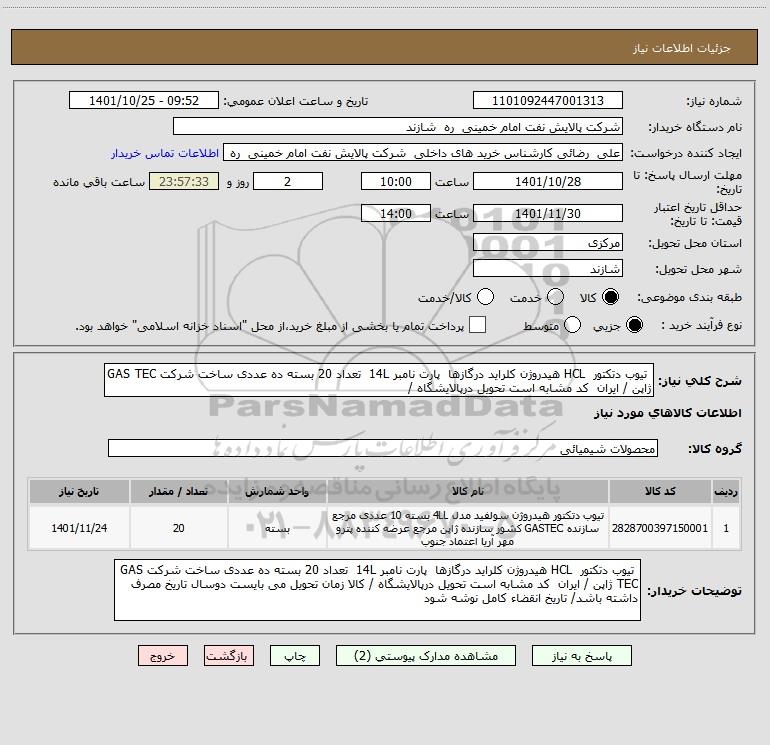770x745 pixels.
Task: Click the remaining time field 23:57:33
Action: click(x=184, y=181)
